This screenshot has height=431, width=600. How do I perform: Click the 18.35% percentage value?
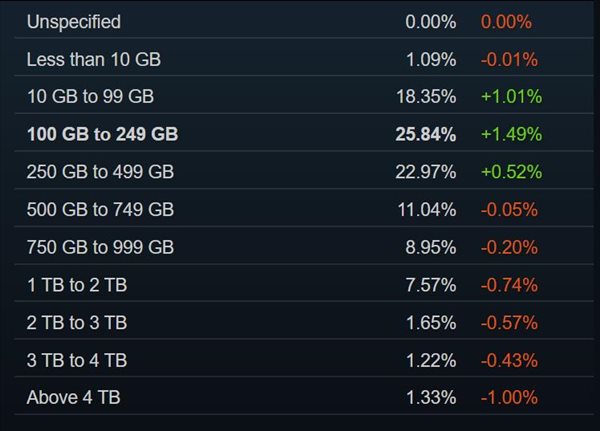(x=426, y=97)
